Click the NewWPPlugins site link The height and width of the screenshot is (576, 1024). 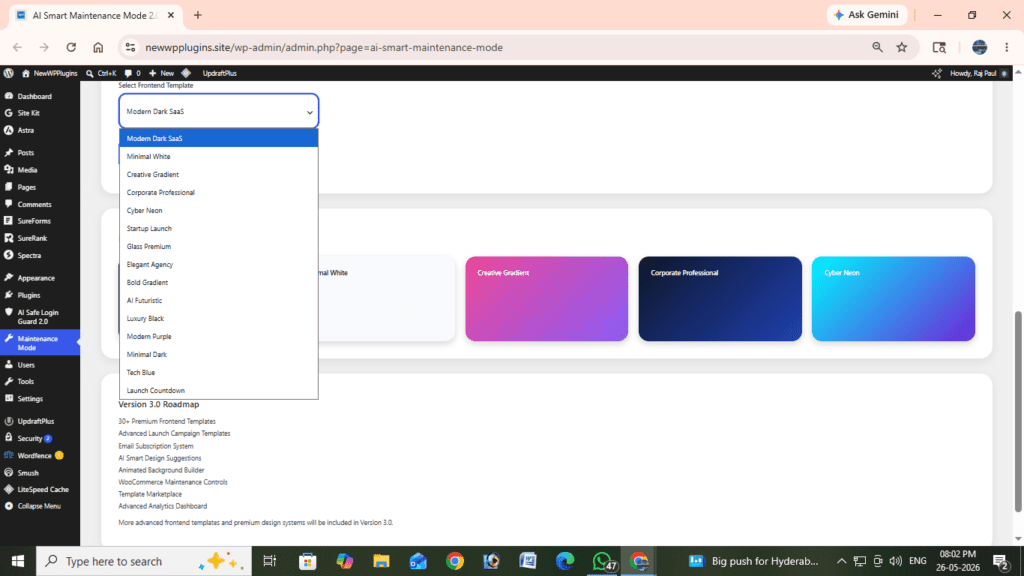50,73
